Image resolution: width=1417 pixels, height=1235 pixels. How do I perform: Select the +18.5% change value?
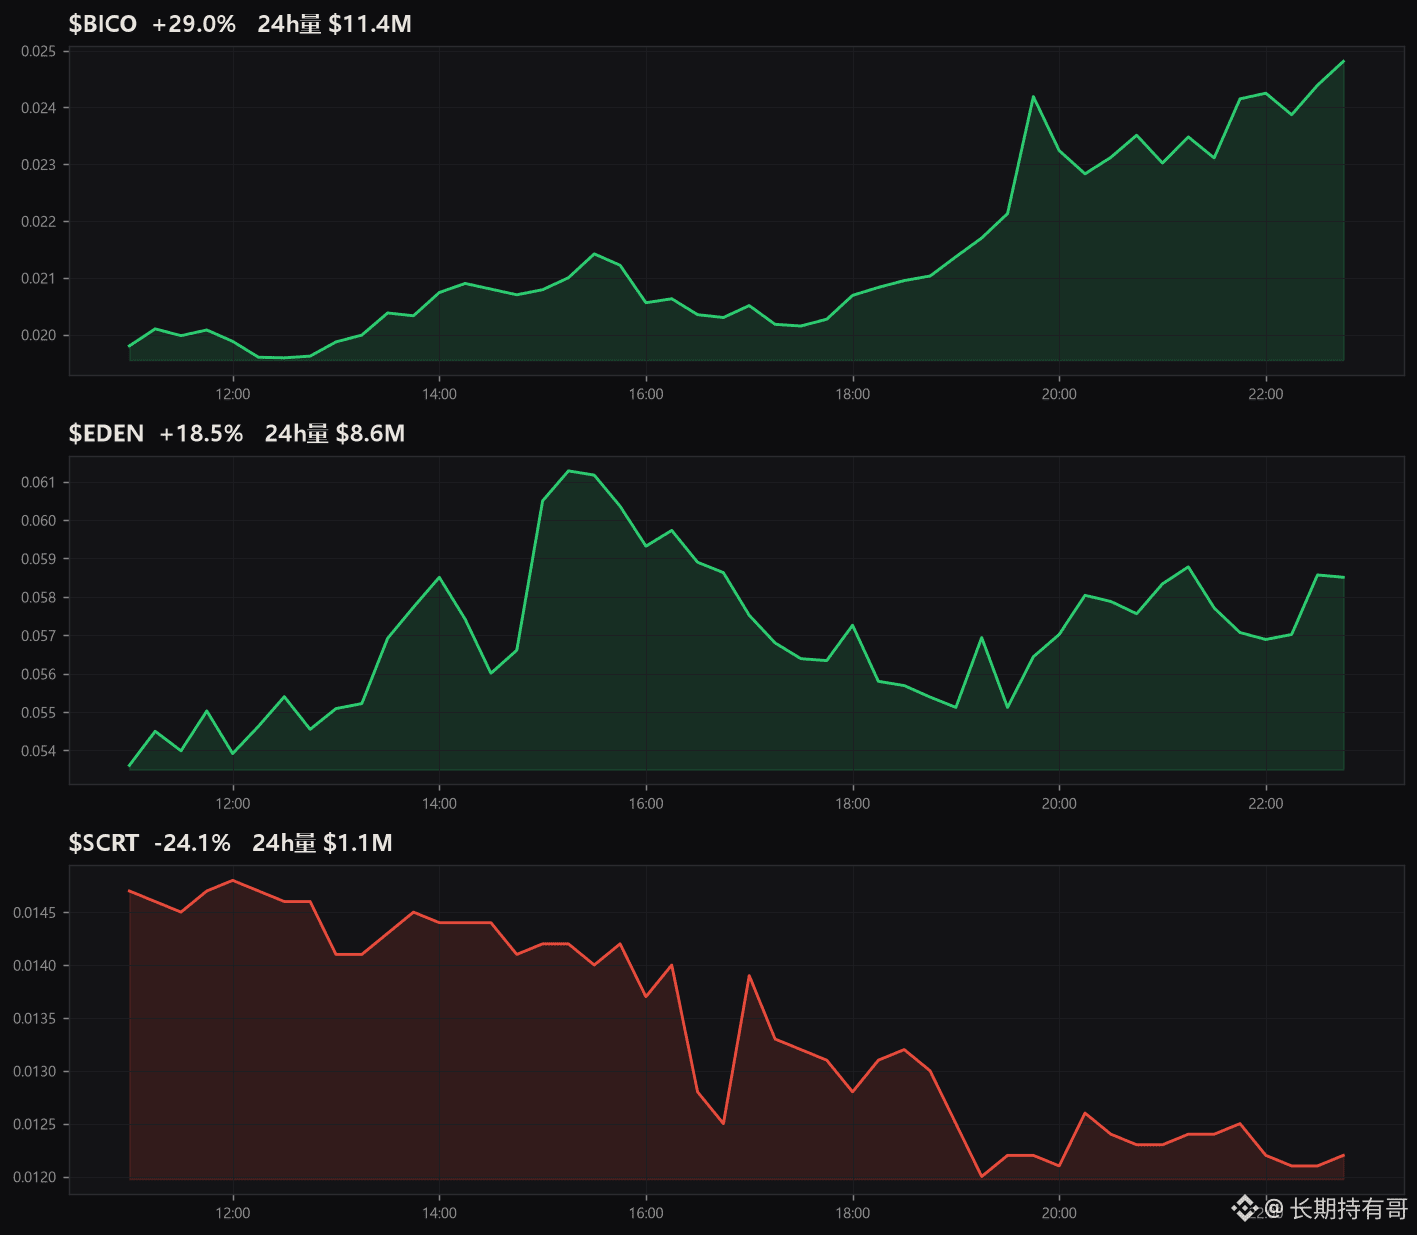coord(201,433)
